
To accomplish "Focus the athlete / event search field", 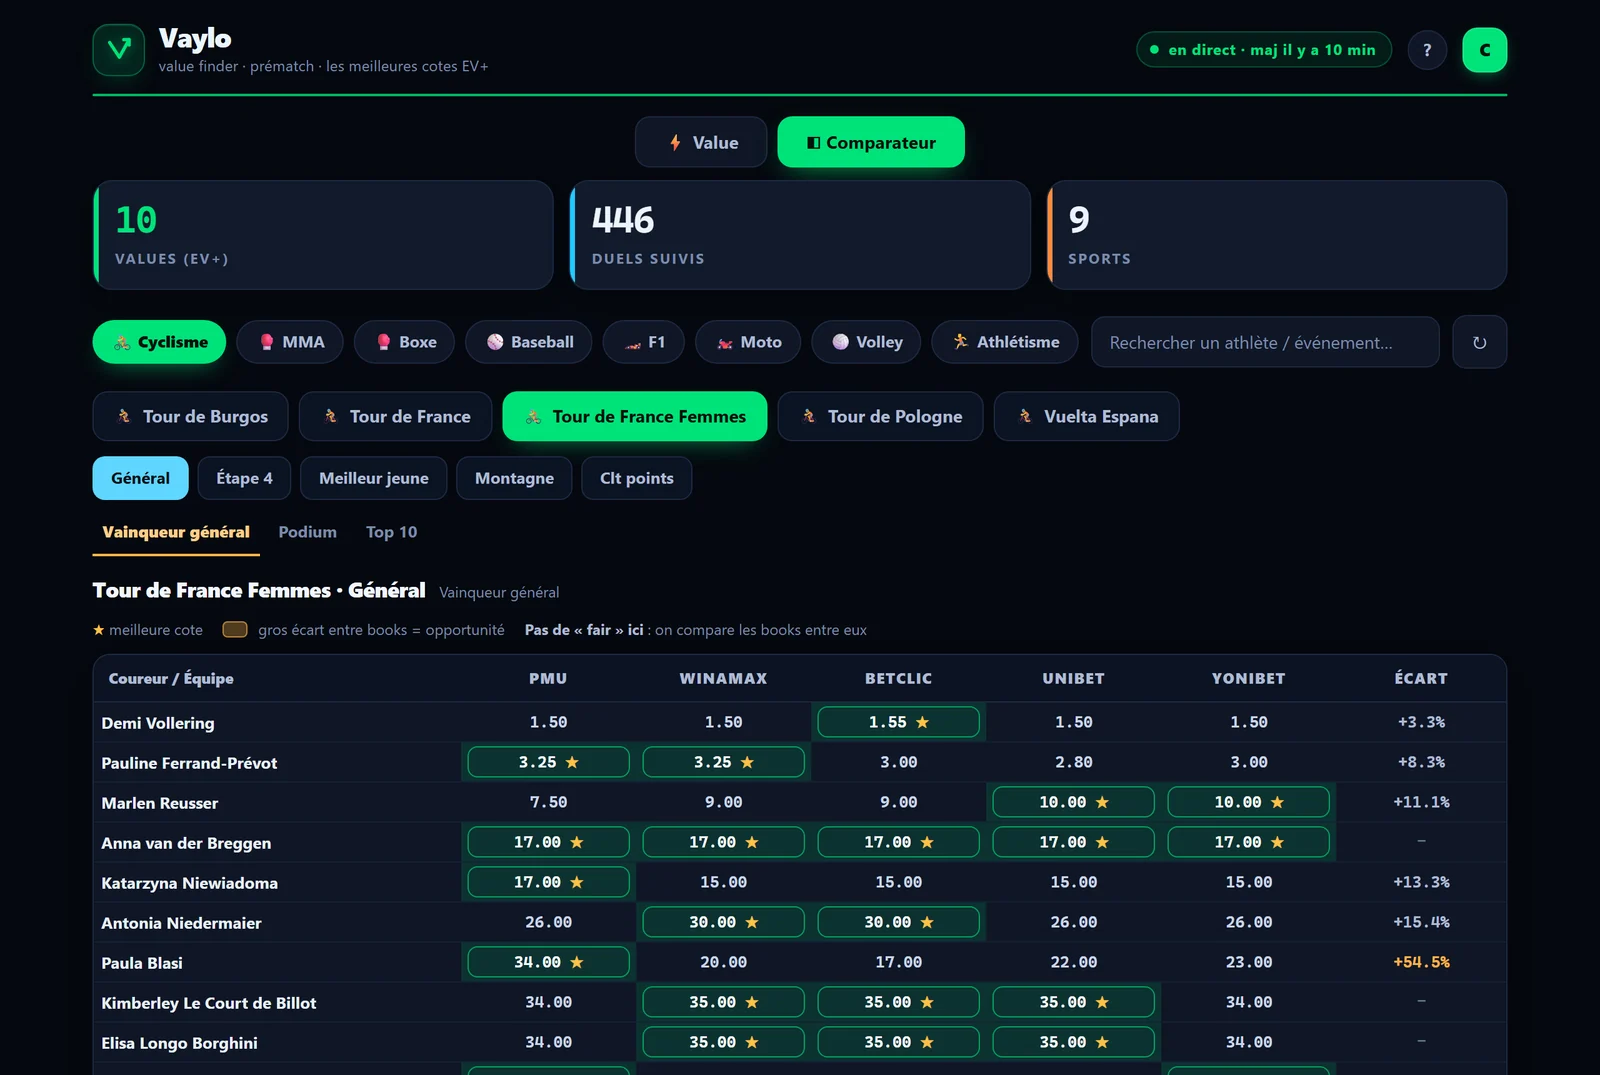I will tap(1265, 342).
